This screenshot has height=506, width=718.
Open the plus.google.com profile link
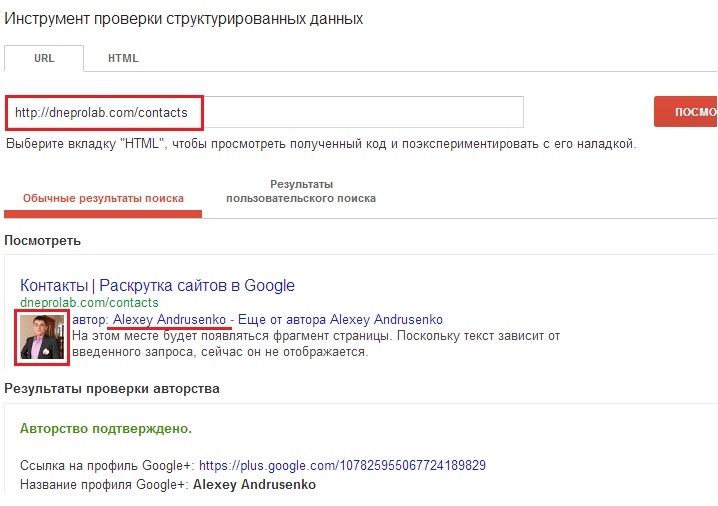342,466
